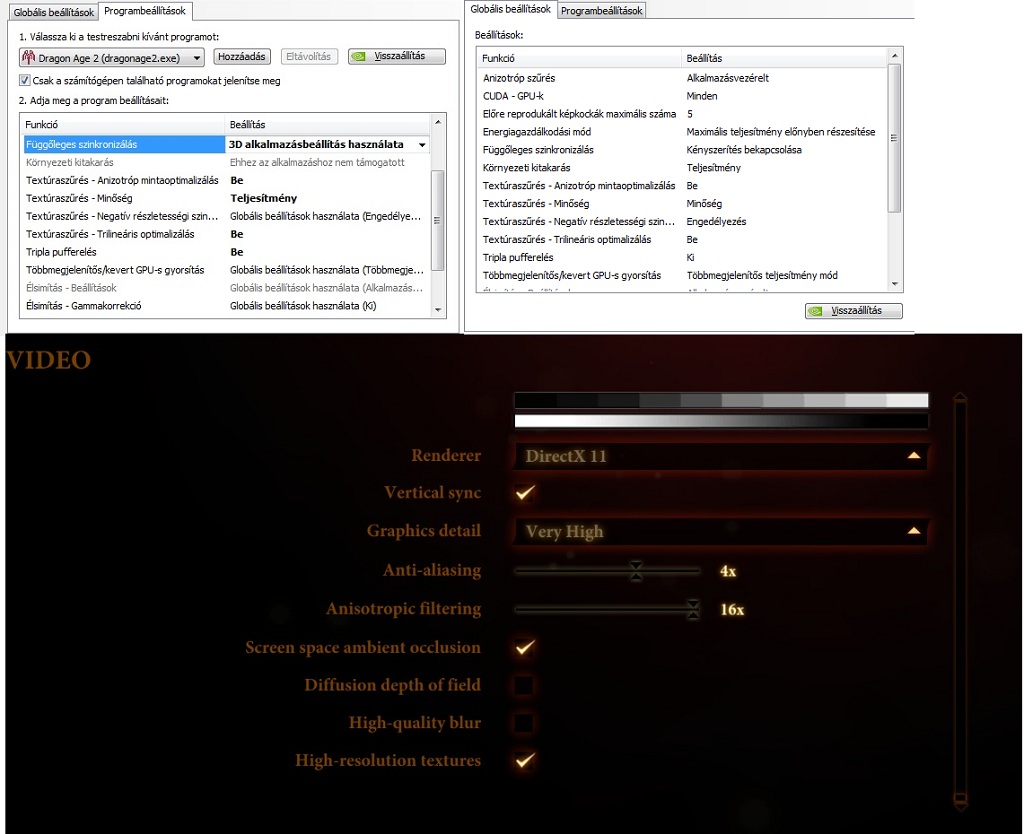The height and width of the screenshot is (834, 1024).
Task: Select right Globális beállítások tab
Action: click(x=511, y=9)
